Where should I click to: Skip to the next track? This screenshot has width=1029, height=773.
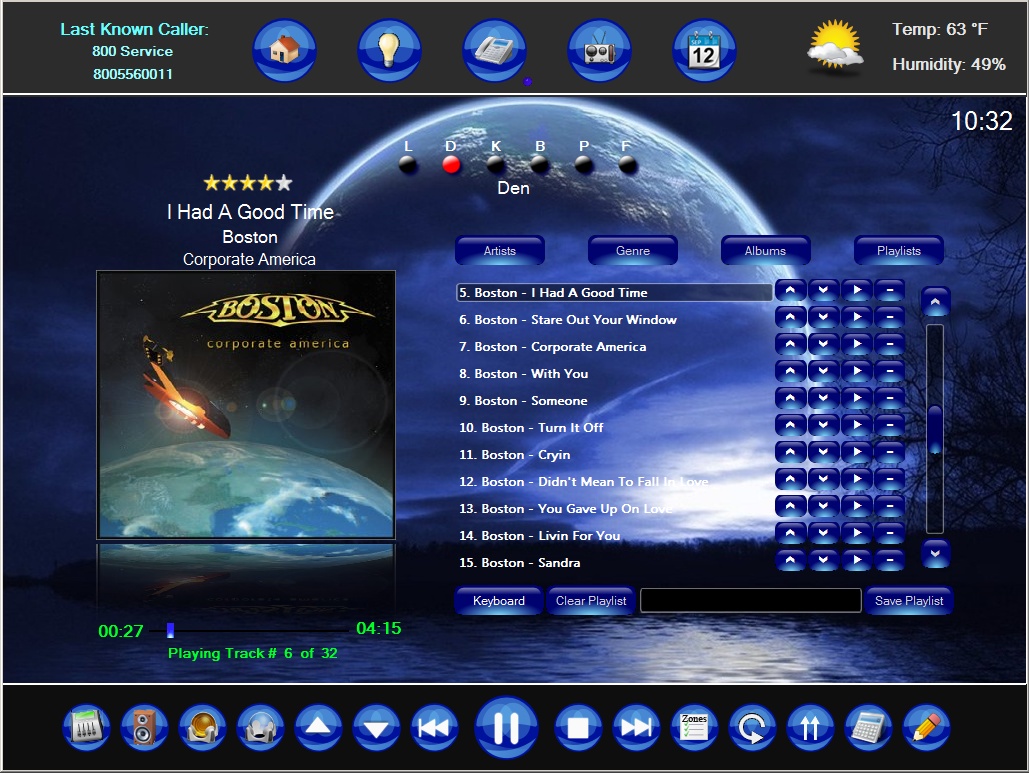tap(636, 728)
